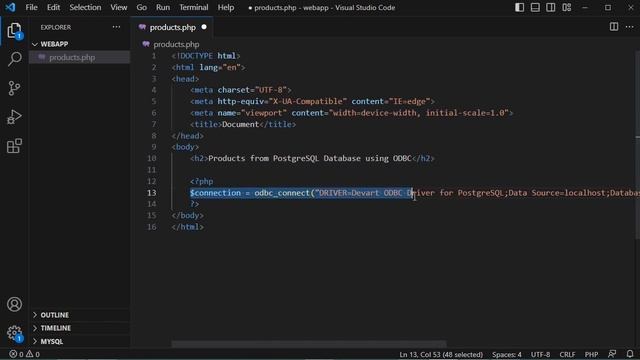Open the Run menu
The image size is (640, 360).
click(162, 7)
